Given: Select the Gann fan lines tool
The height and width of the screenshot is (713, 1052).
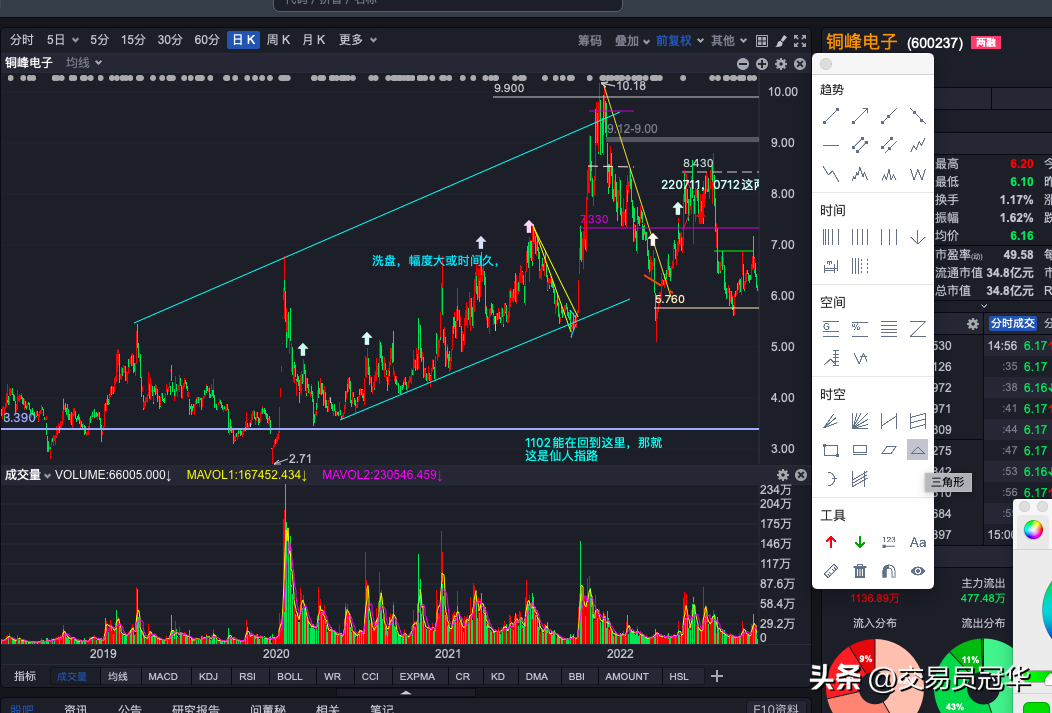Looking at the screenshot, I should pos(860,421).
